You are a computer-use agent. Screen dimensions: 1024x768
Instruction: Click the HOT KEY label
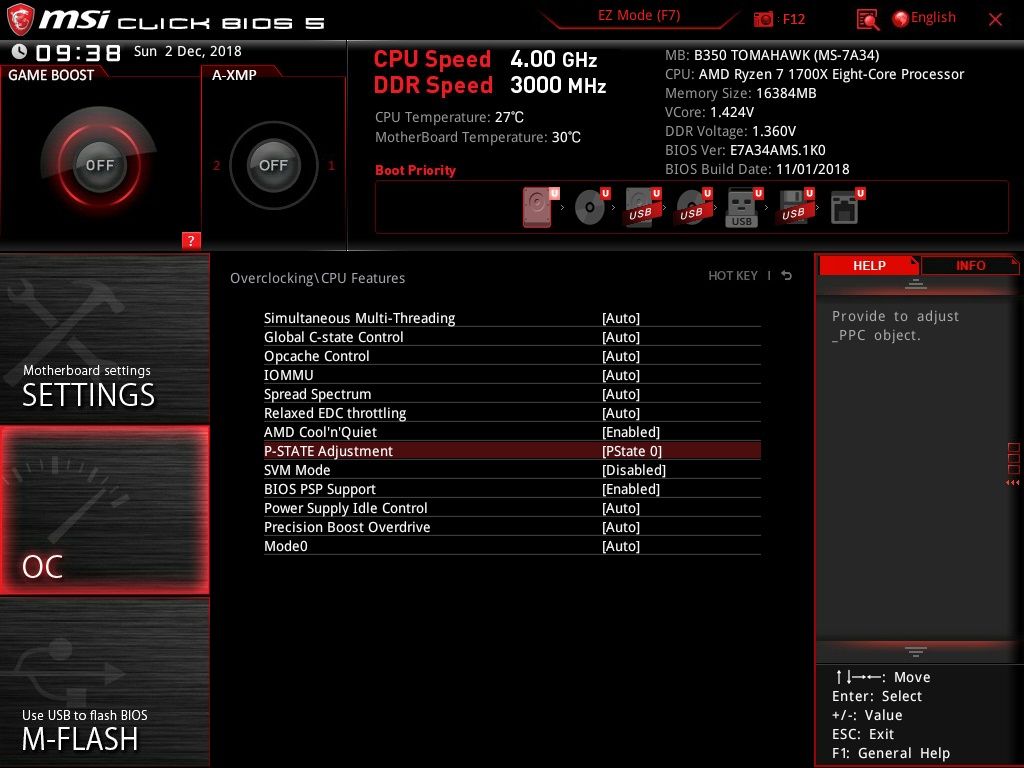(x=733, y=276)
